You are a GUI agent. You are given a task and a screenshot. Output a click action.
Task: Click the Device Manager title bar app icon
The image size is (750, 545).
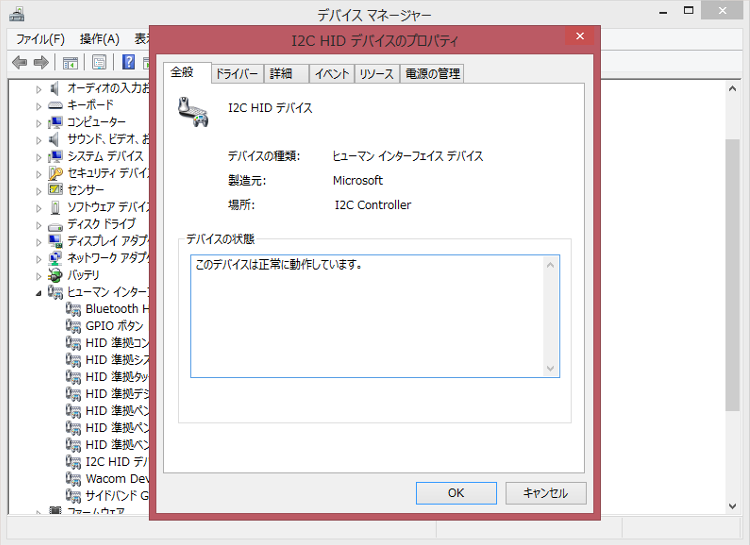(17, 14)
